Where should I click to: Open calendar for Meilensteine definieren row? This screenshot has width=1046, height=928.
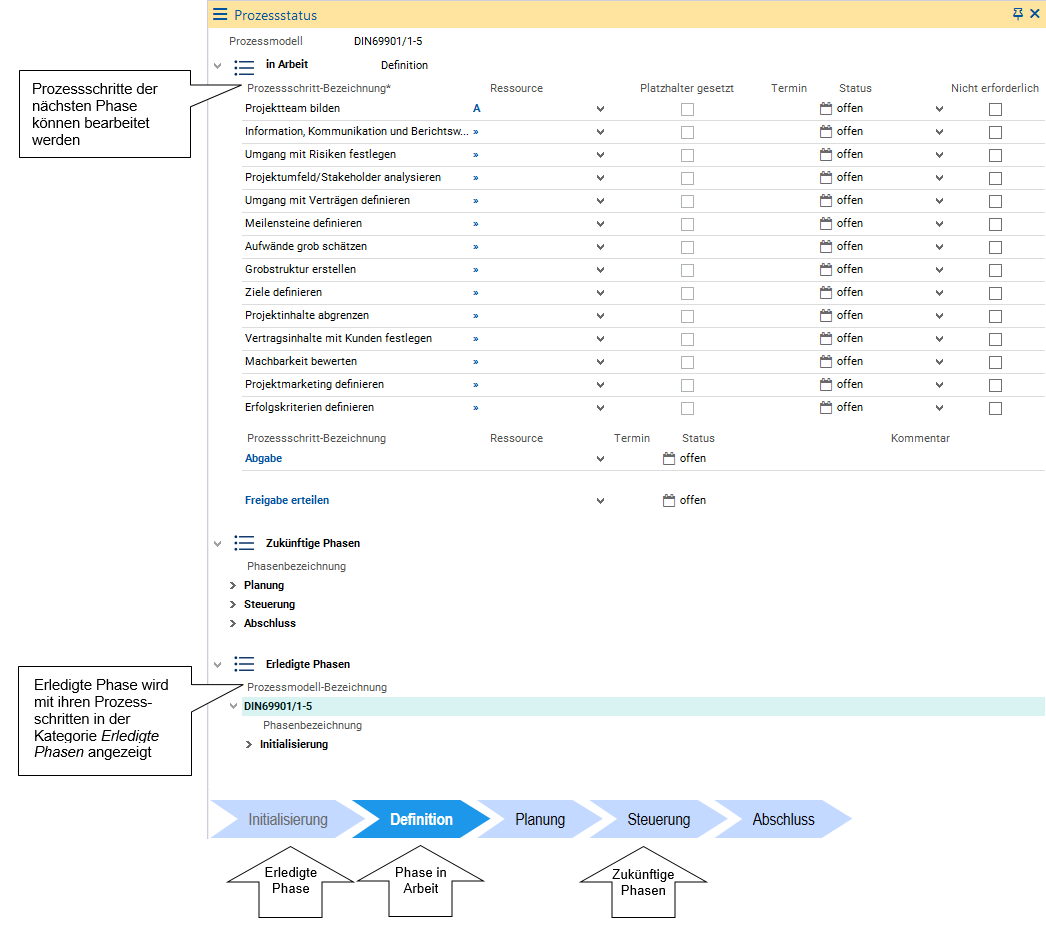tap(826, 223)
